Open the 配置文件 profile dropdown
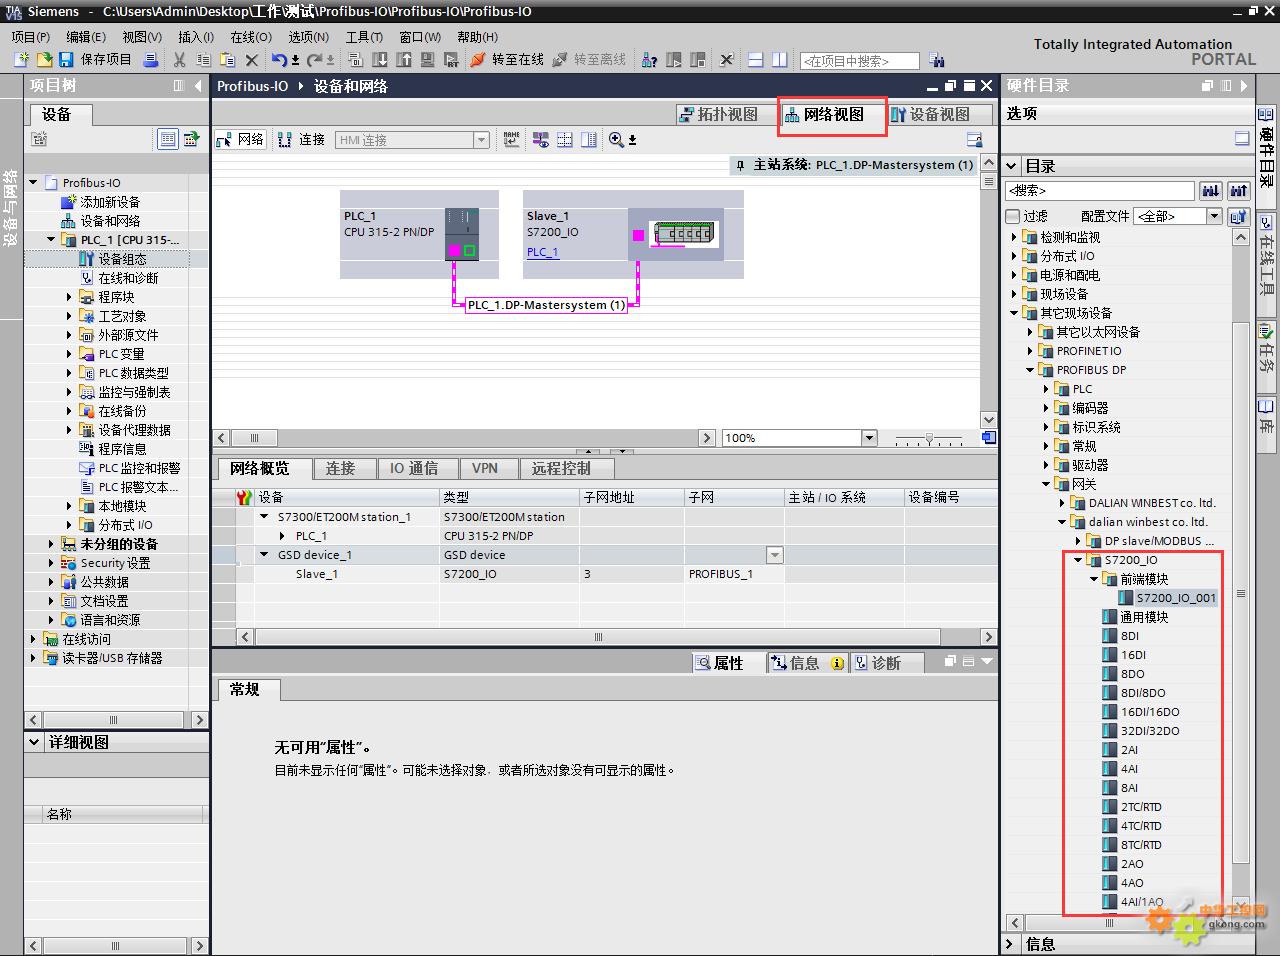This screenshot has width=1280, height=956. (x=1214, y=216)
